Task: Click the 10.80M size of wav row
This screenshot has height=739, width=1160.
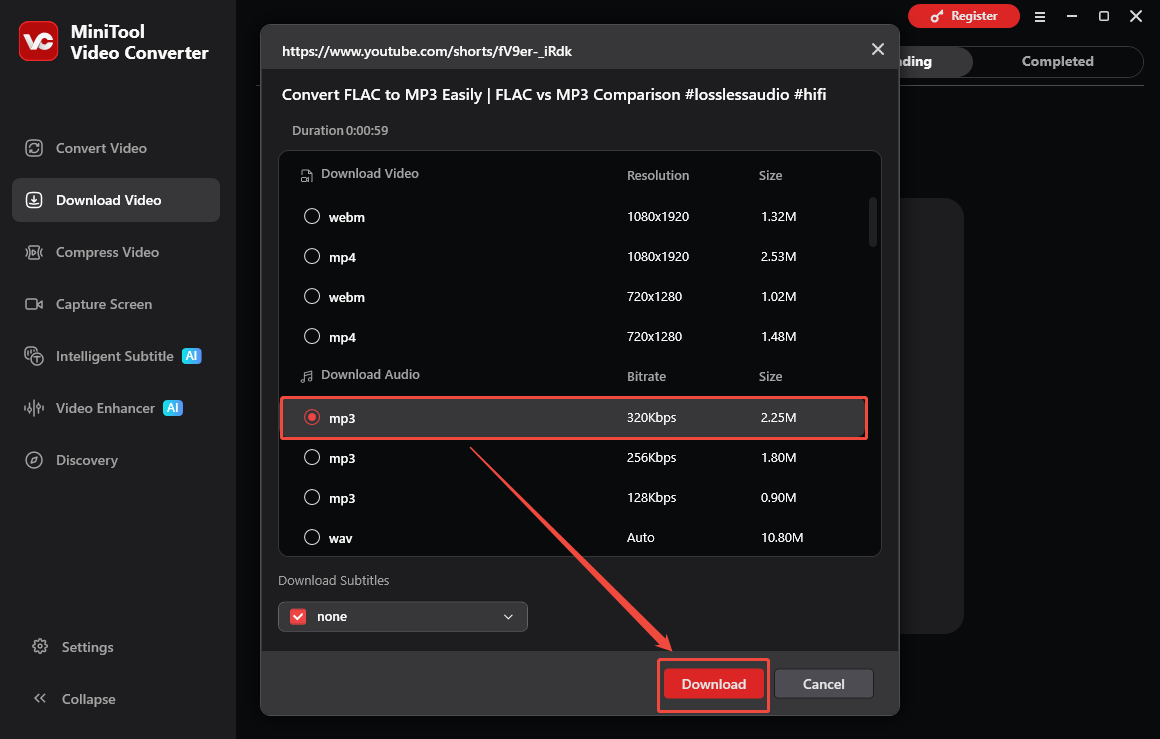Action: (782, 537)
